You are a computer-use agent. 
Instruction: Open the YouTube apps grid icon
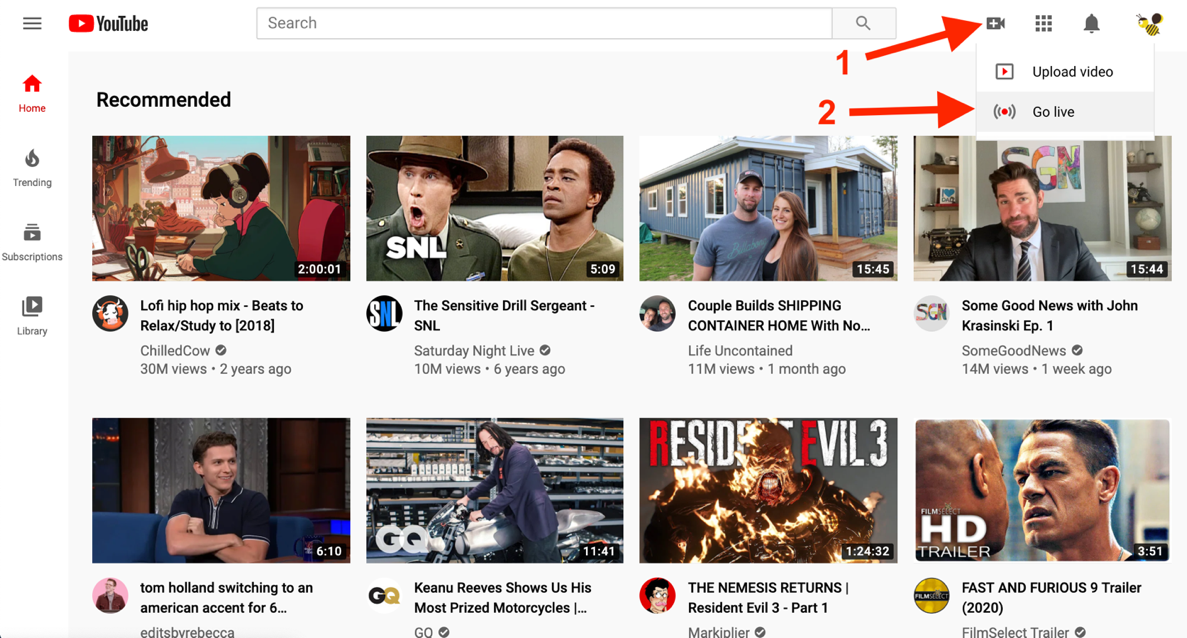click(x=1043, y=23)
